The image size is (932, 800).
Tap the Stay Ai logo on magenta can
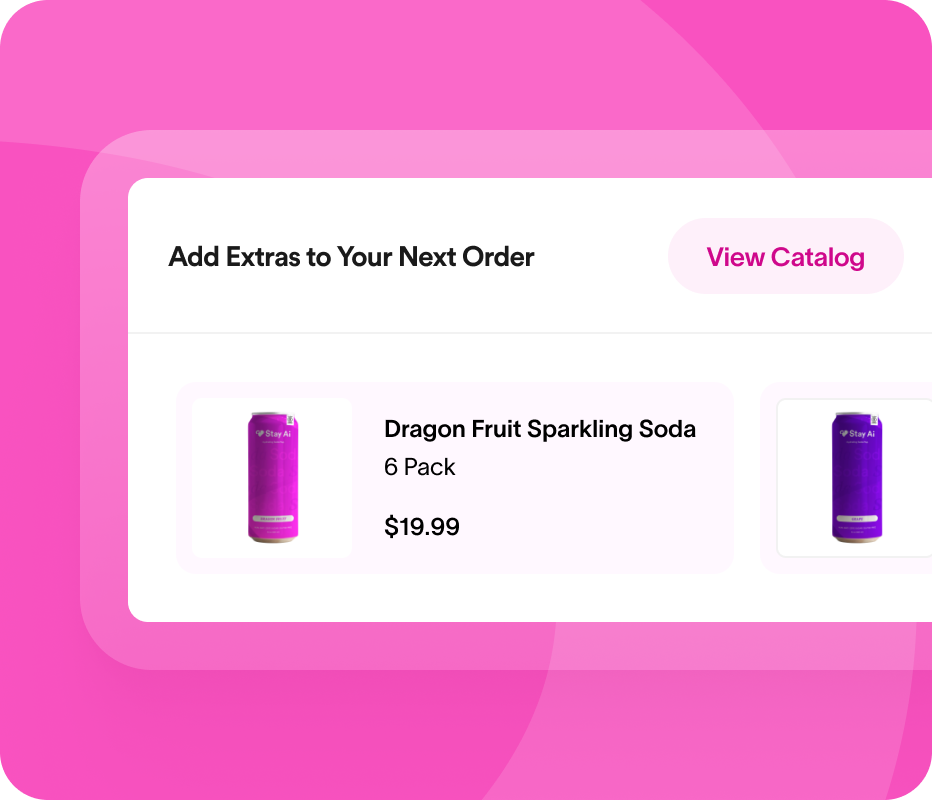tap(272, 434)
